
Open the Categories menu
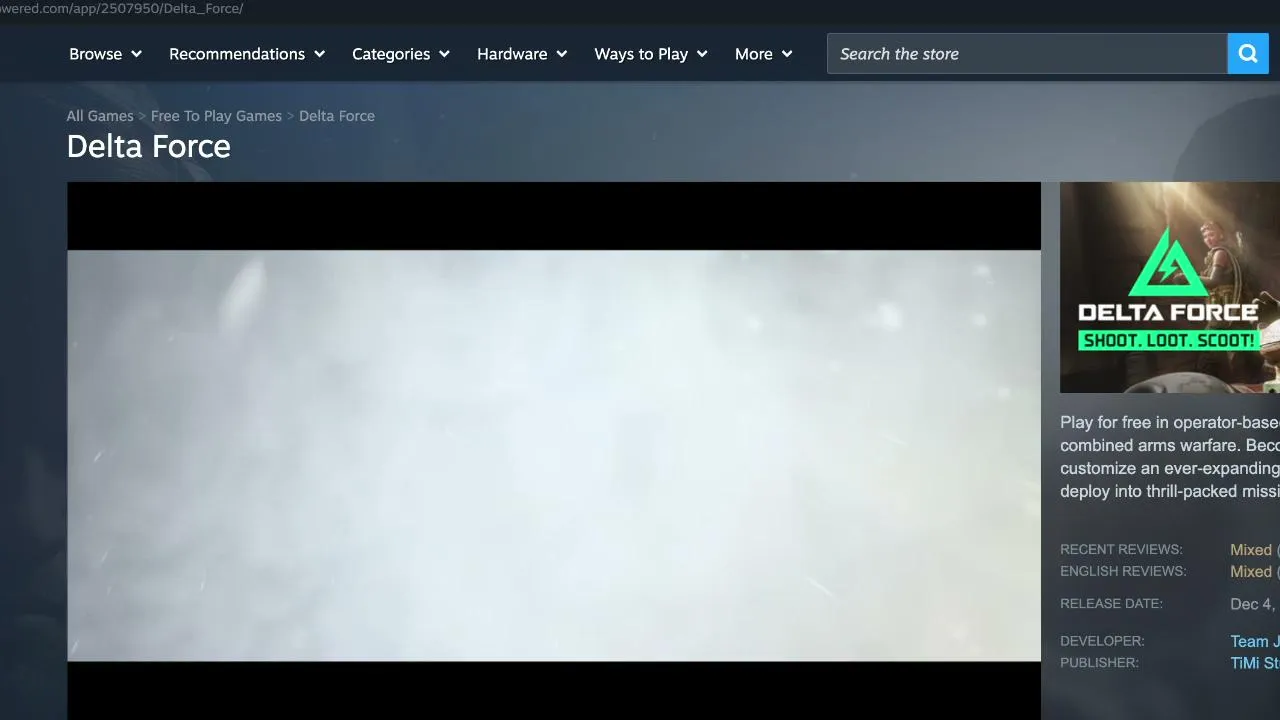click(x=401, y=54)
